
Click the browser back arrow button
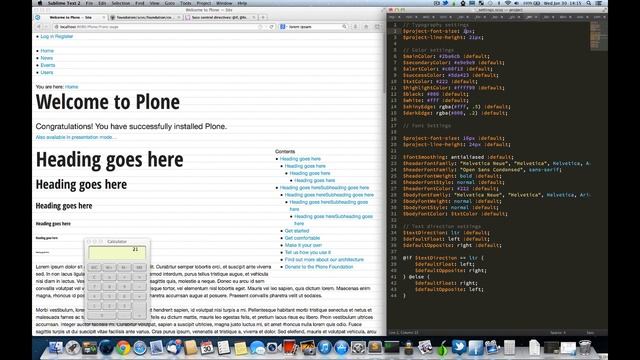click(x=39, y=27)
